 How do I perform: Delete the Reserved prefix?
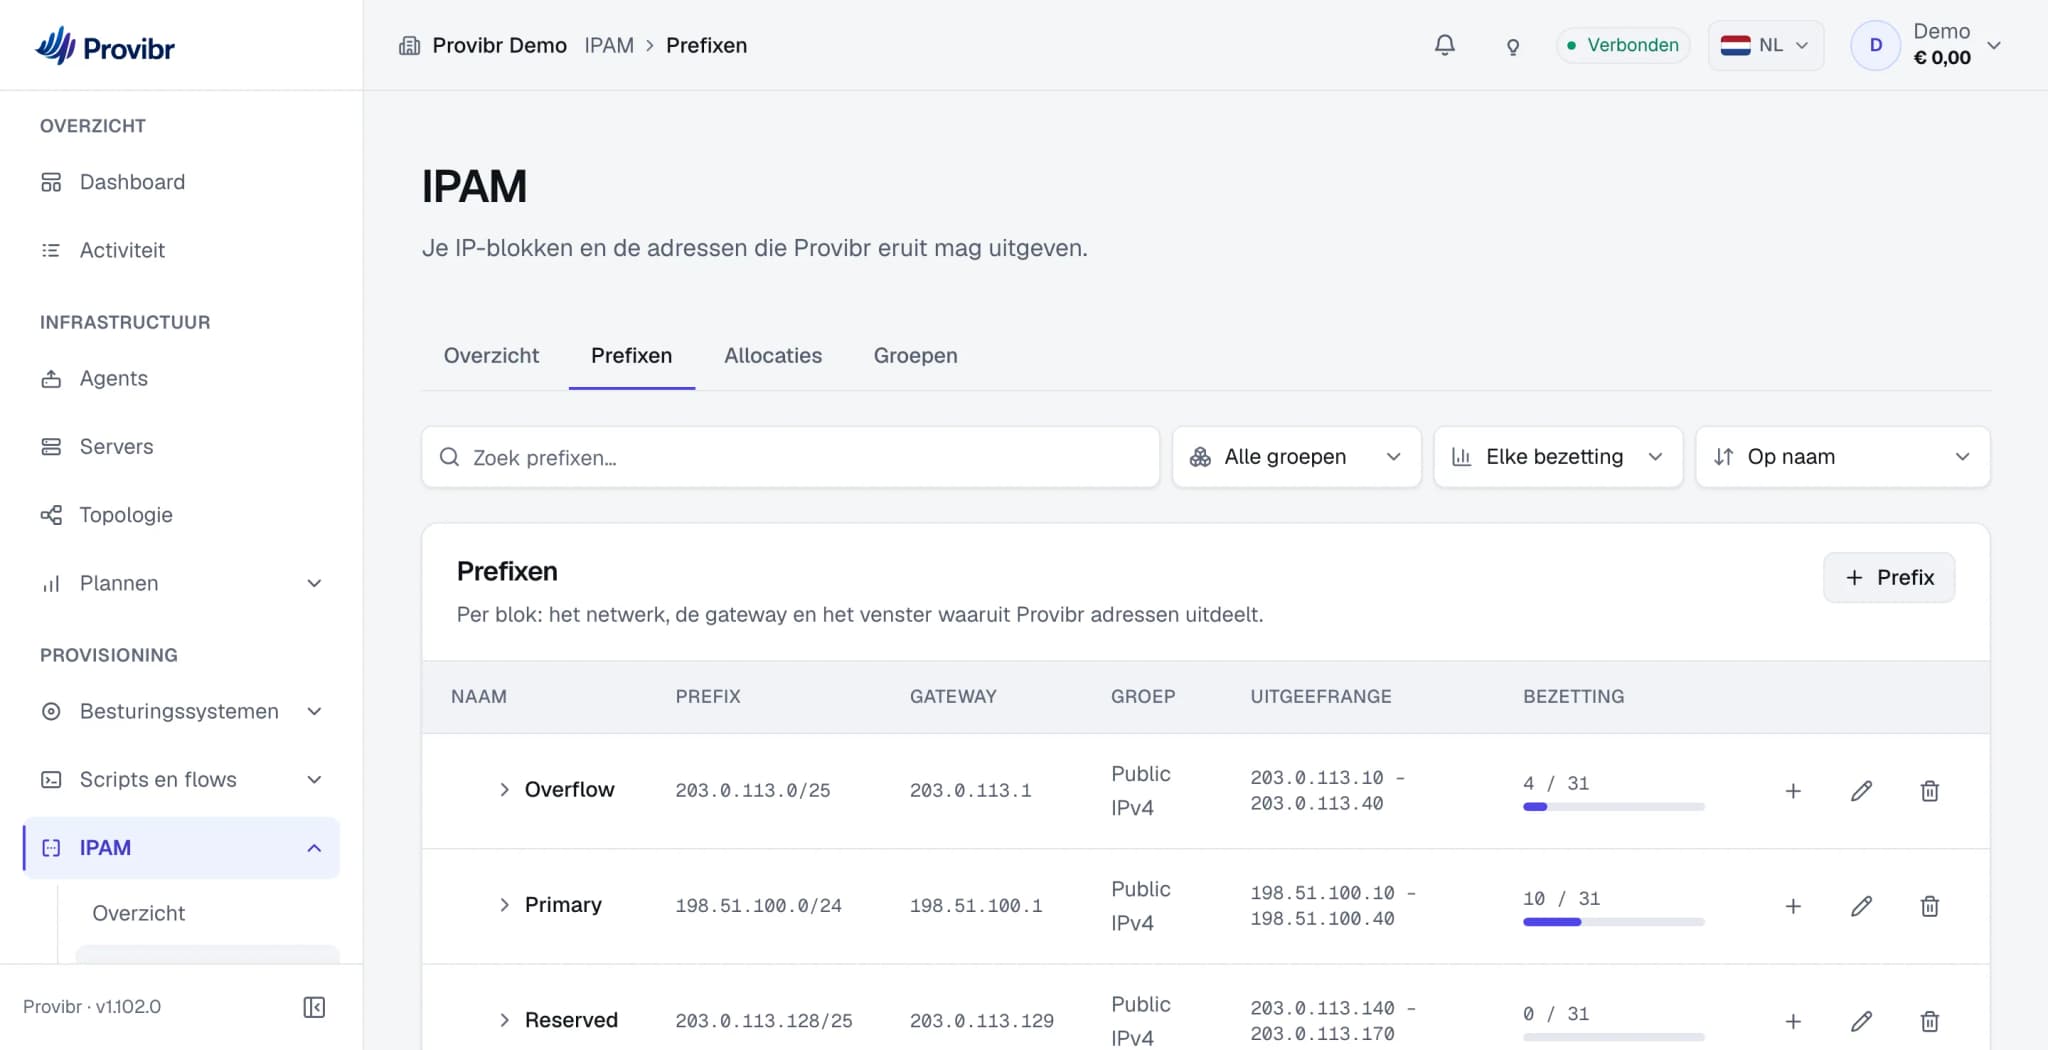[1930, 1021]
